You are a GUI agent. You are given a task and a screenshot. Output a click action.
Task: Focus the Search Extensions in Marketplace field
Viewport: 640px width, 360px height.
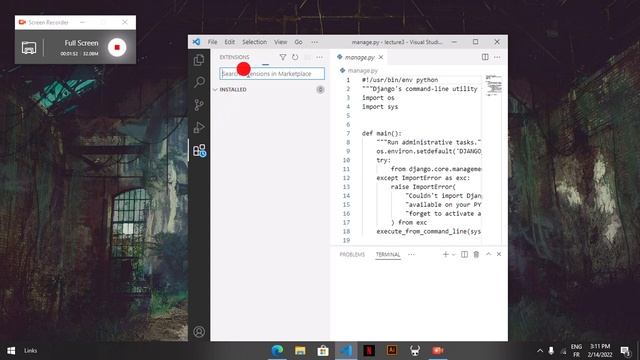[272, 74]
